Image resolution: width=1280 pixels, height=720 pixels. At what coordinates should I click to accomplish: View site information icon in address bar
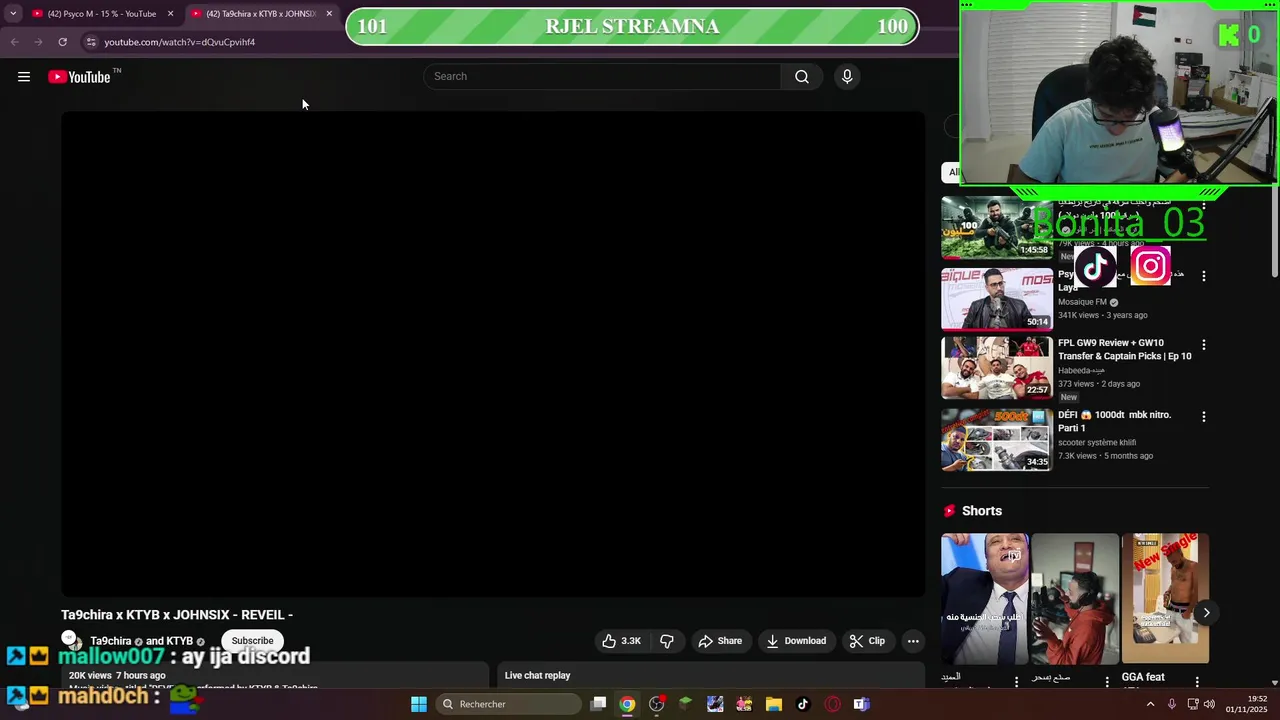(91, 42)
